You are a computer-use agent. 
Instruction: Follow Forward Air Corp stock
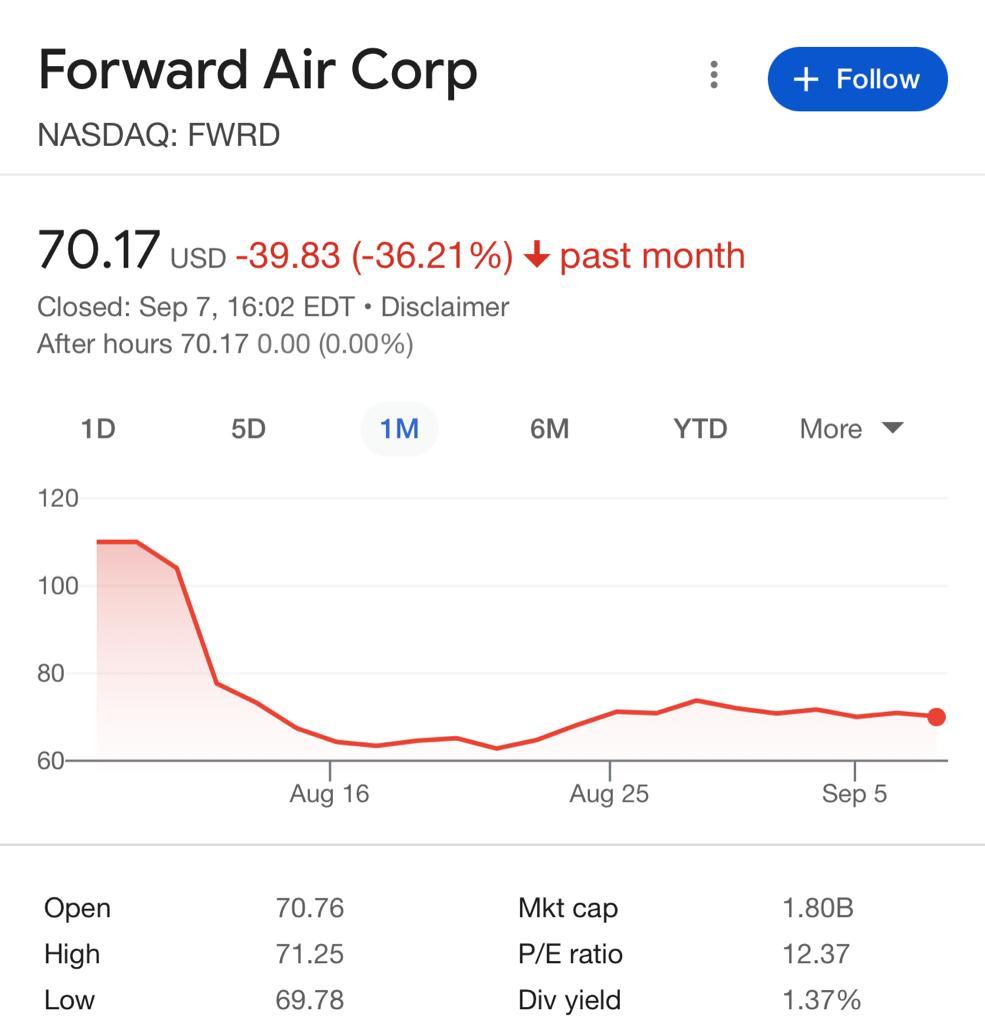coord(857,79)
